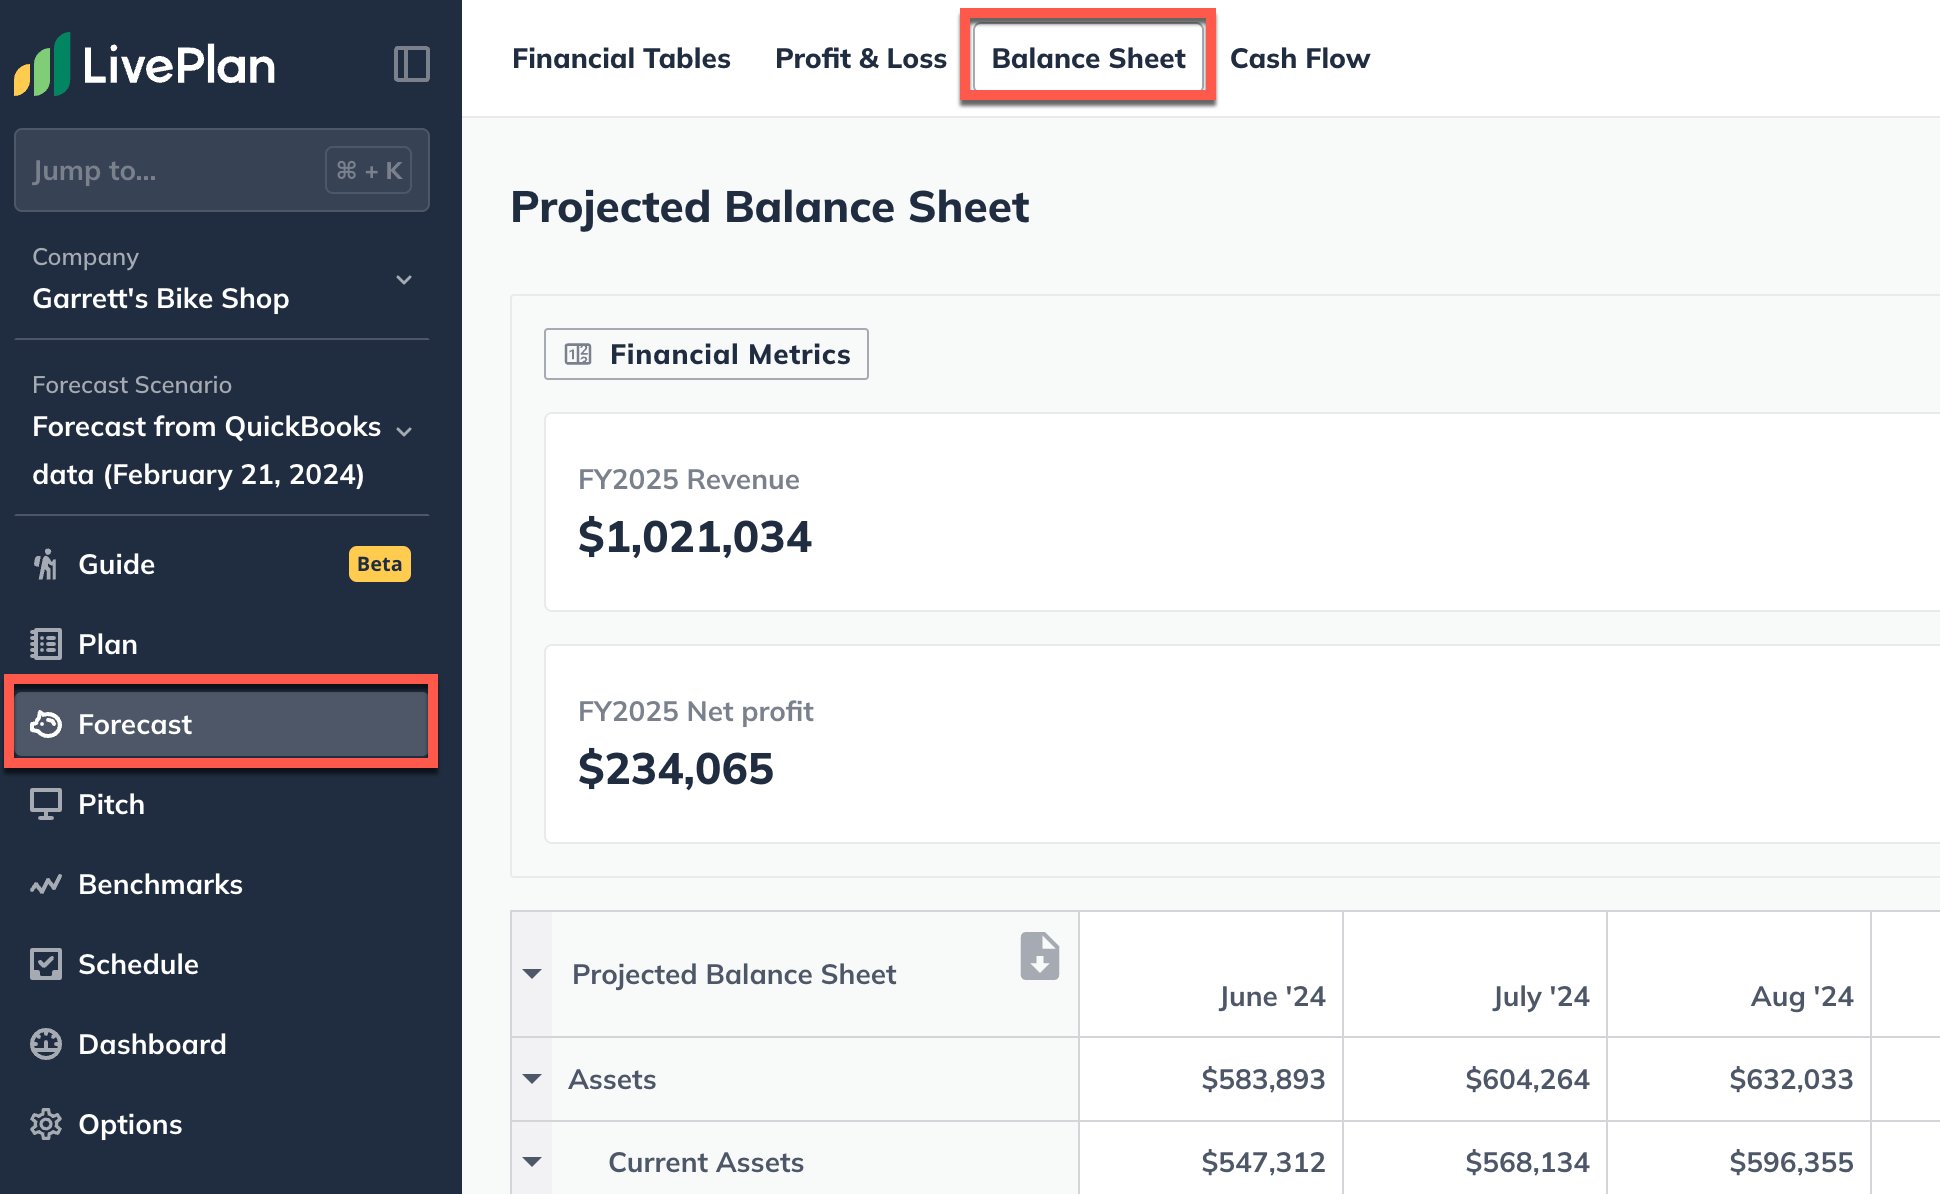This screenshot has height=1194, width=1940.
Task: Click the LivePlan logo
Action: 145,65
